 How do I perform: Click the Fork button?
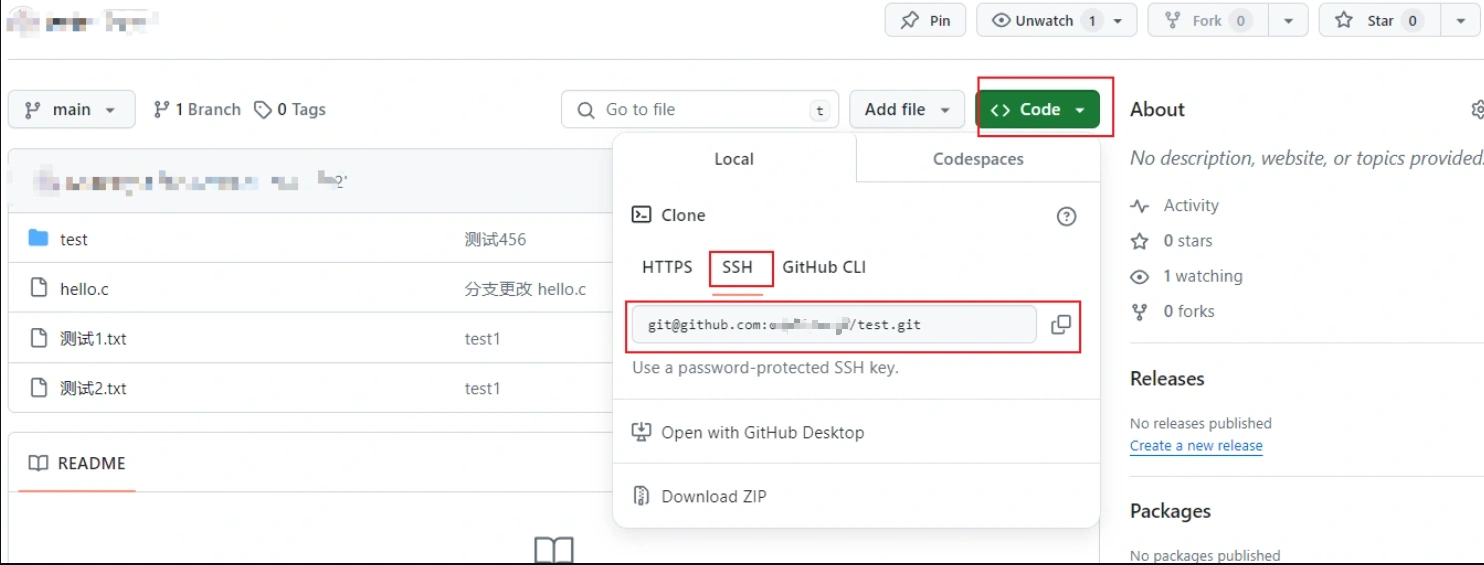(x=1207, y=20)
